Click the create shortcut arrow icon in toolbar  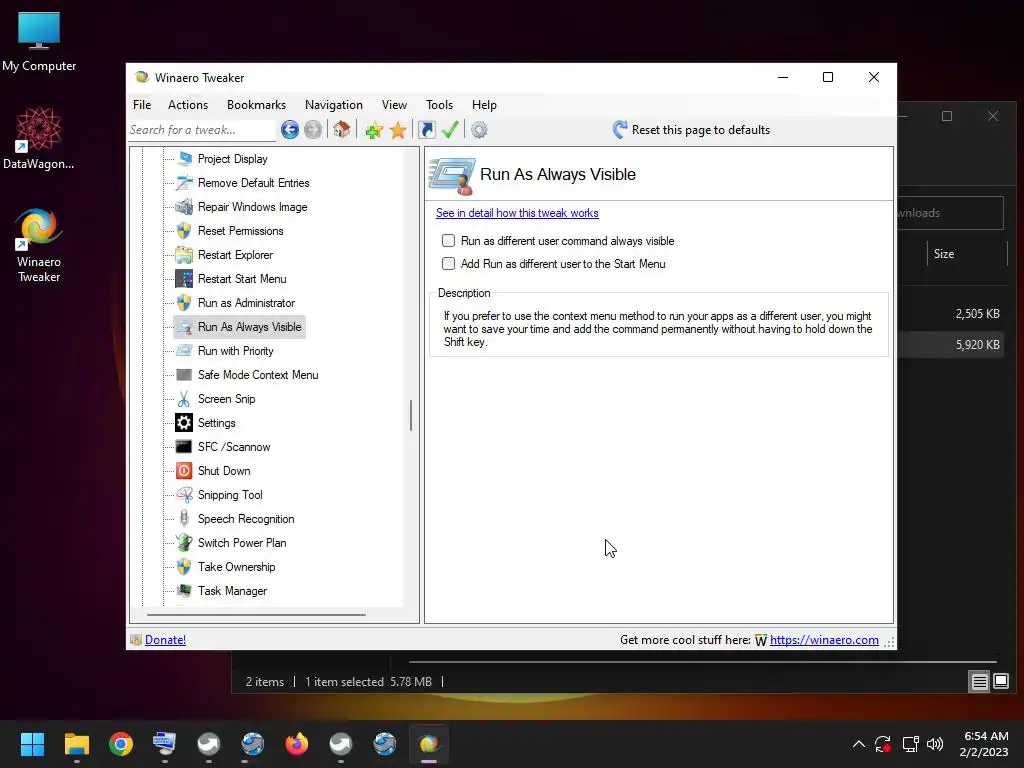click(x=426, y=130)
